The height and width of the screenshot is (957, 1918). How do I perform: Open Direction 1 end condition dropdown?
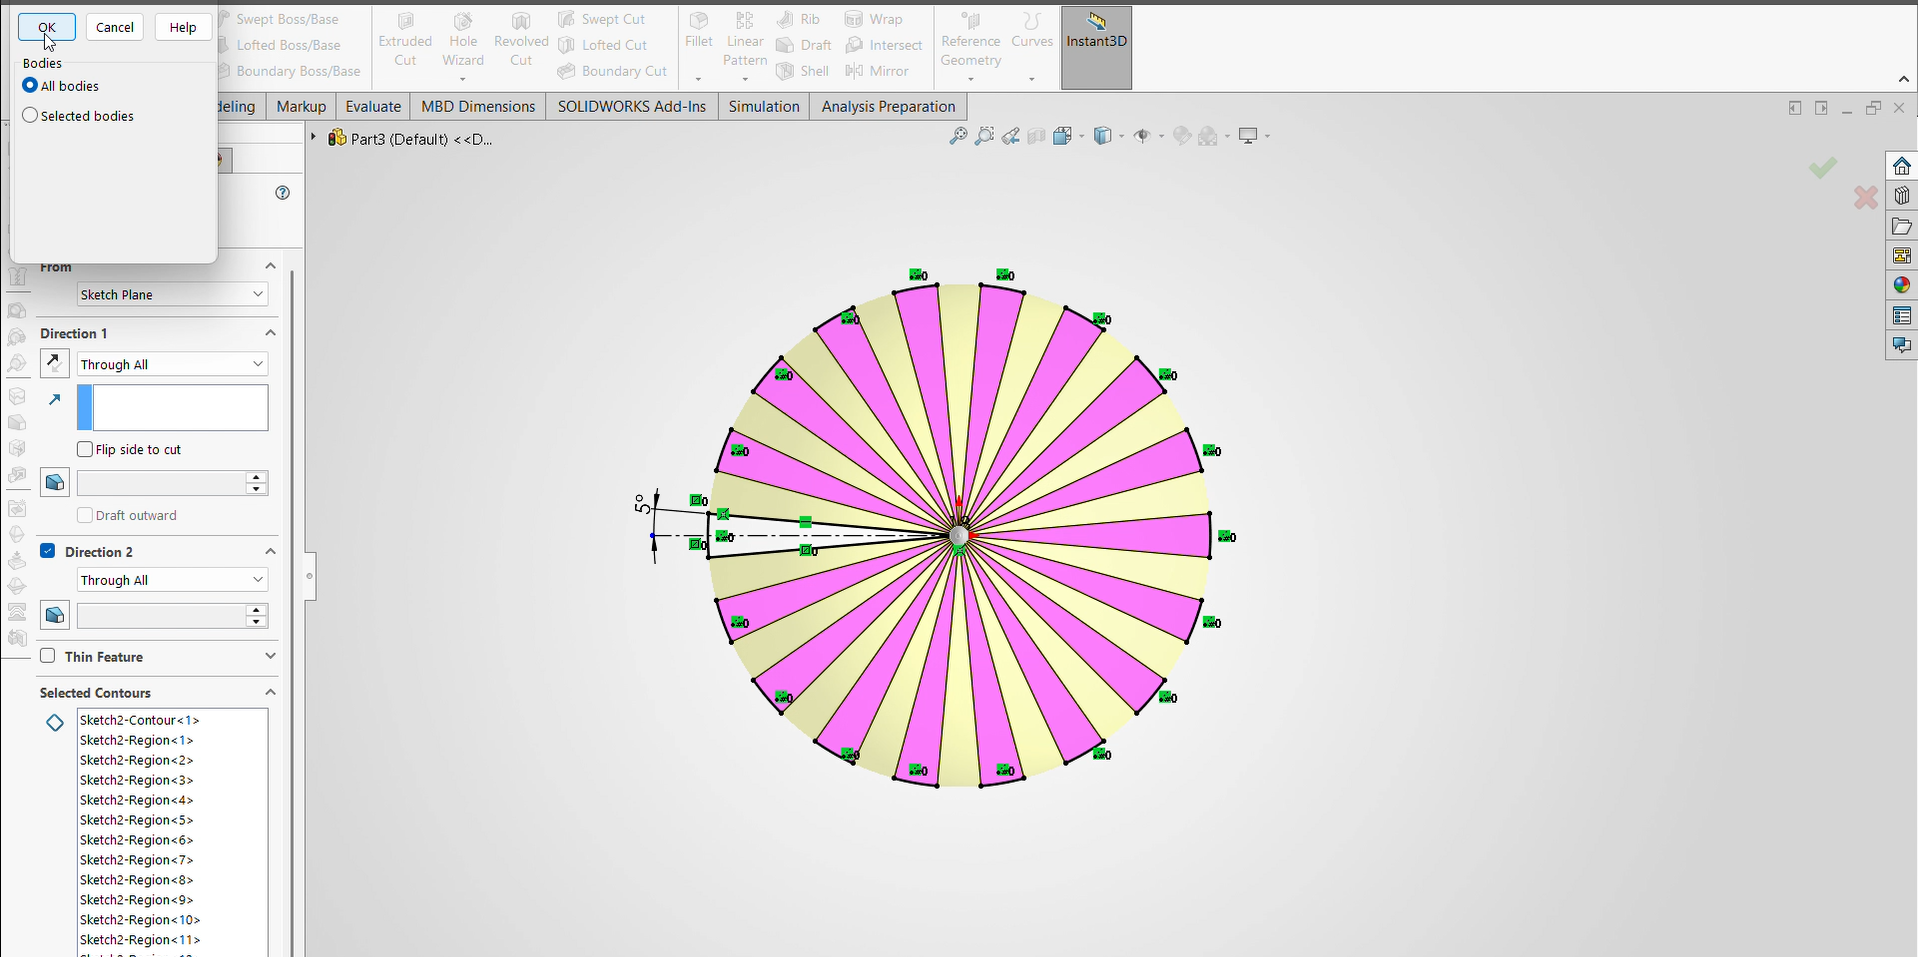[x=173, y=364]
